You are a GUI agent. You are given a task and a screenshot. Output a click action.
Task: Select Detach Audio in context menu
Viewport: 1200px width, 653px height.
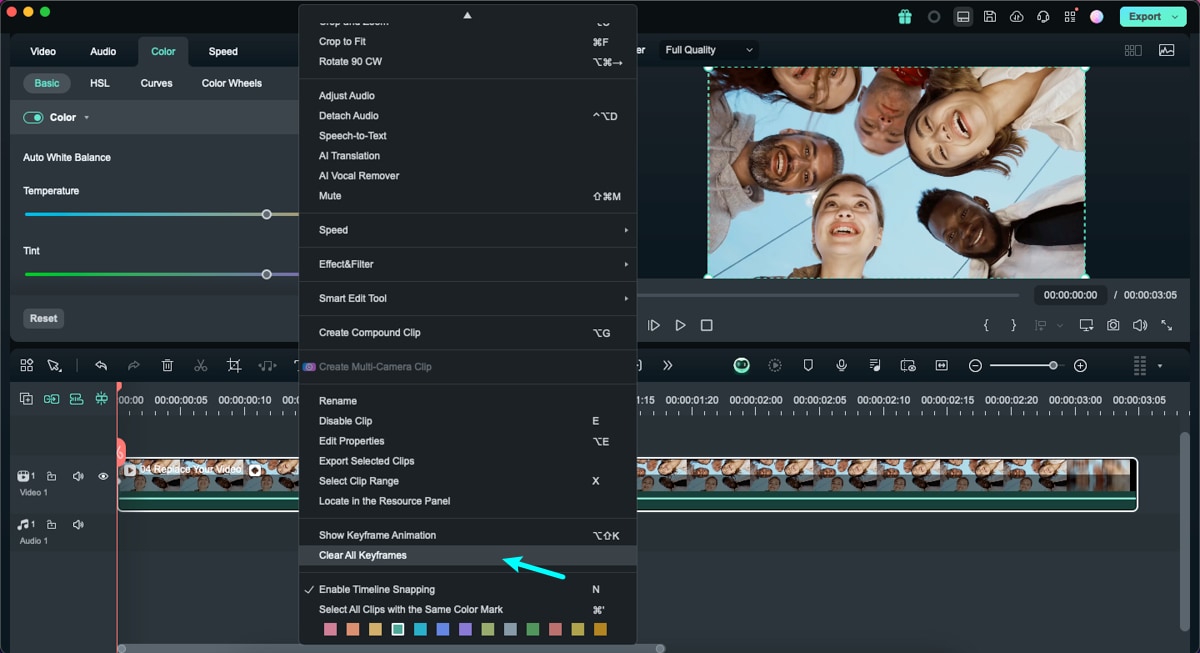coord(467,116)
